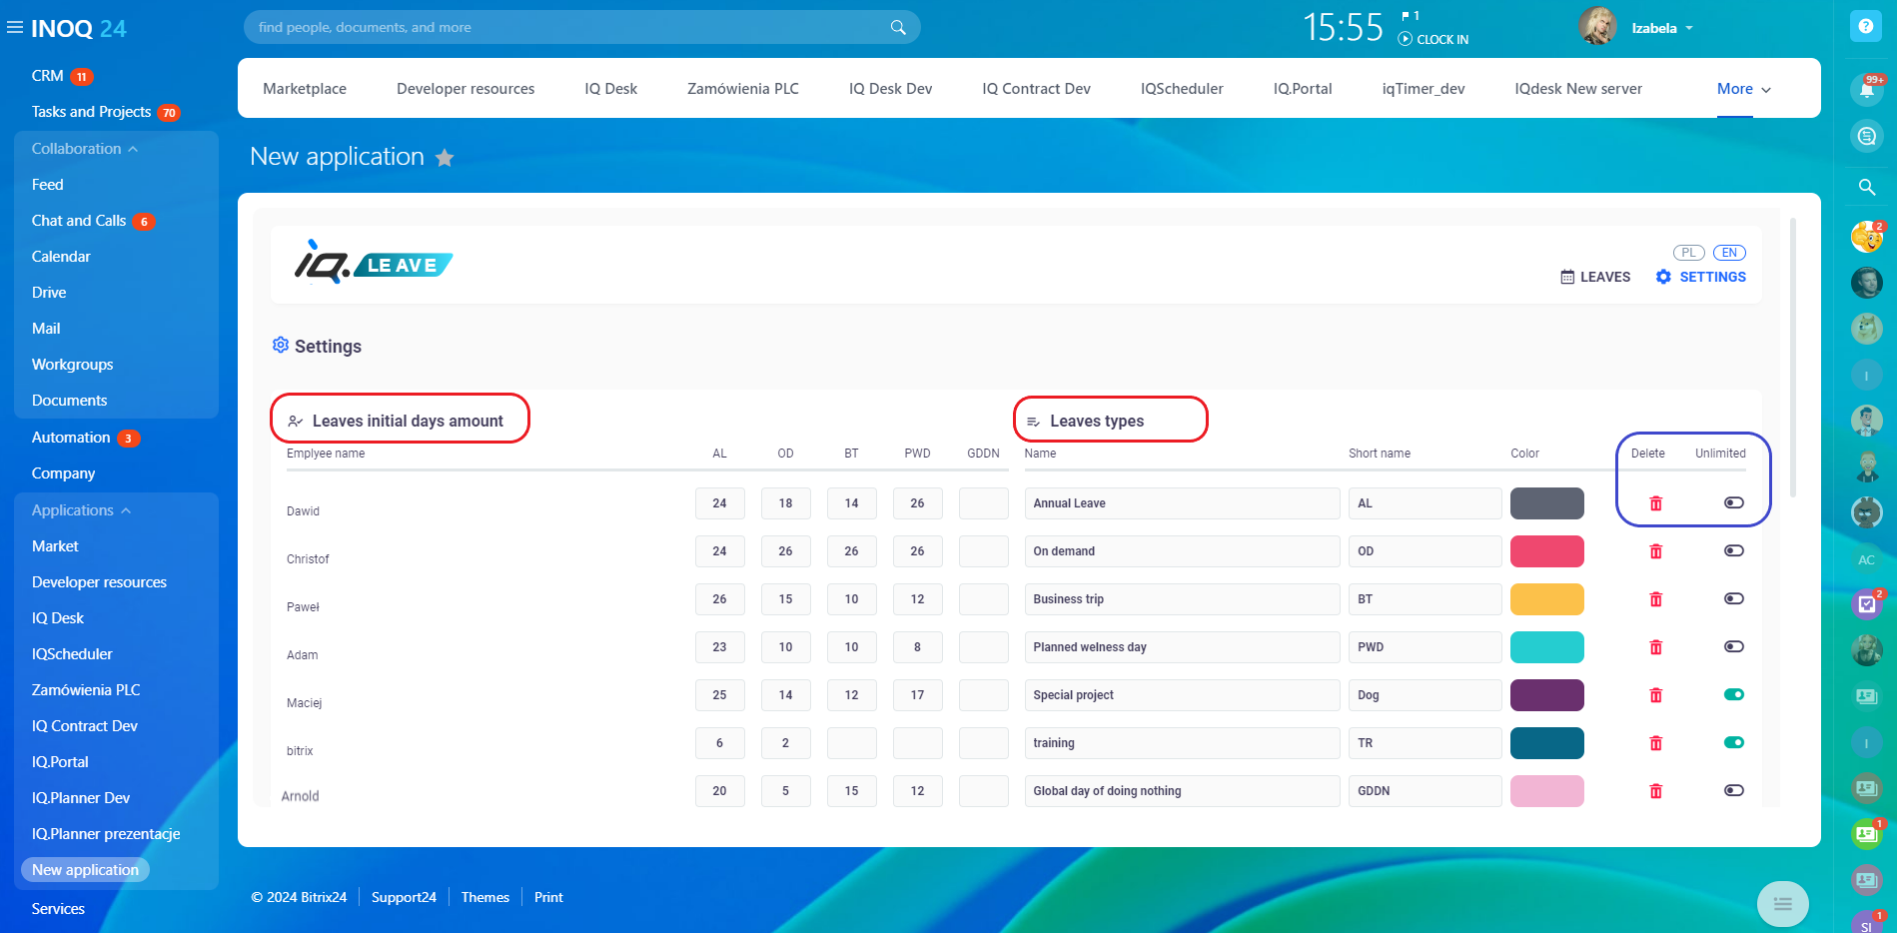Click the search icon in the right sidebar

click(1866, 187)
